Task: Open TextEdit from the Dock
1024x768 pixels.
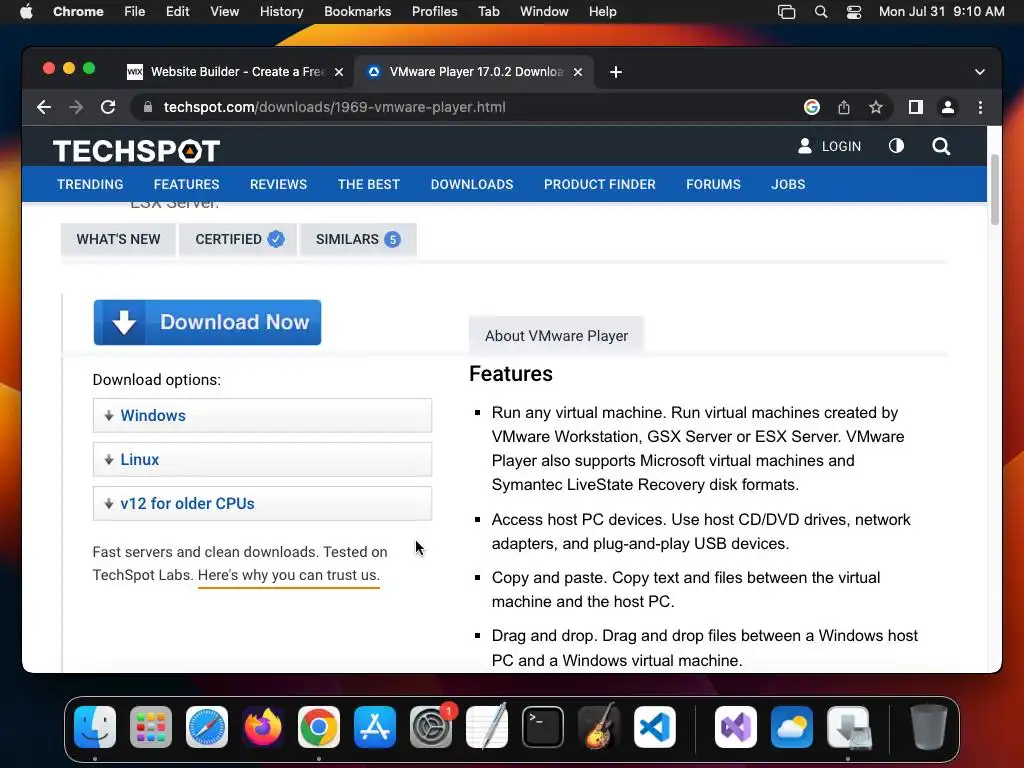Action: (487, 727)
